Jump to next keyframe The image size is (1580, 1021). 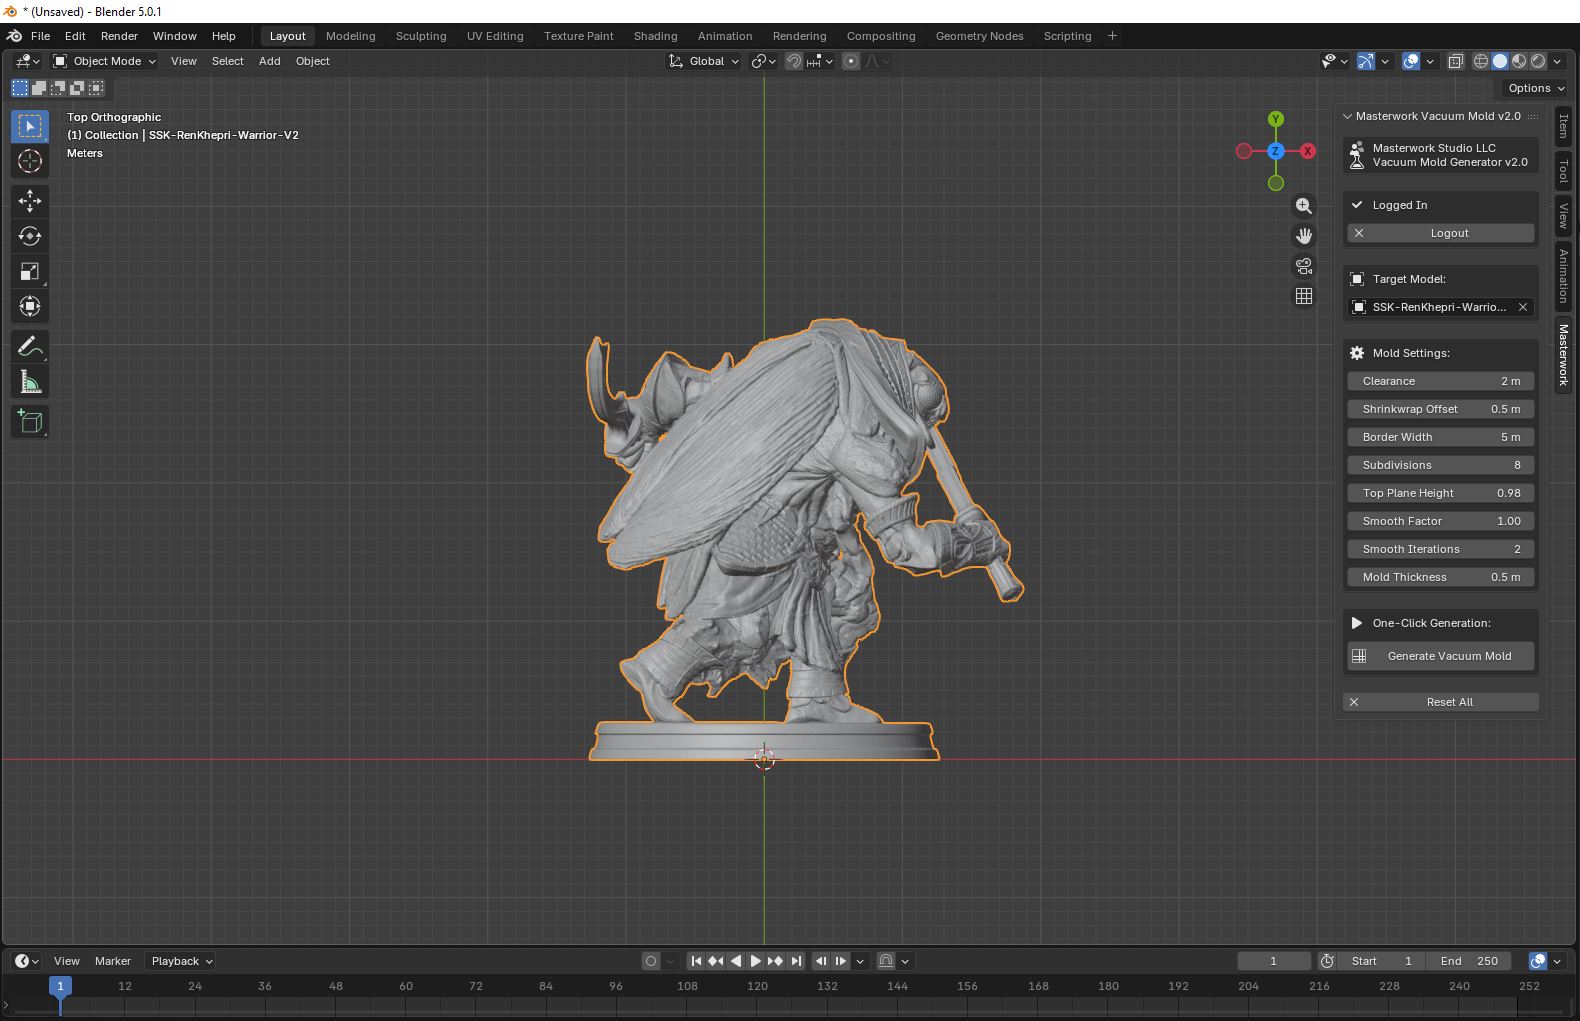(x=776, y=961)
